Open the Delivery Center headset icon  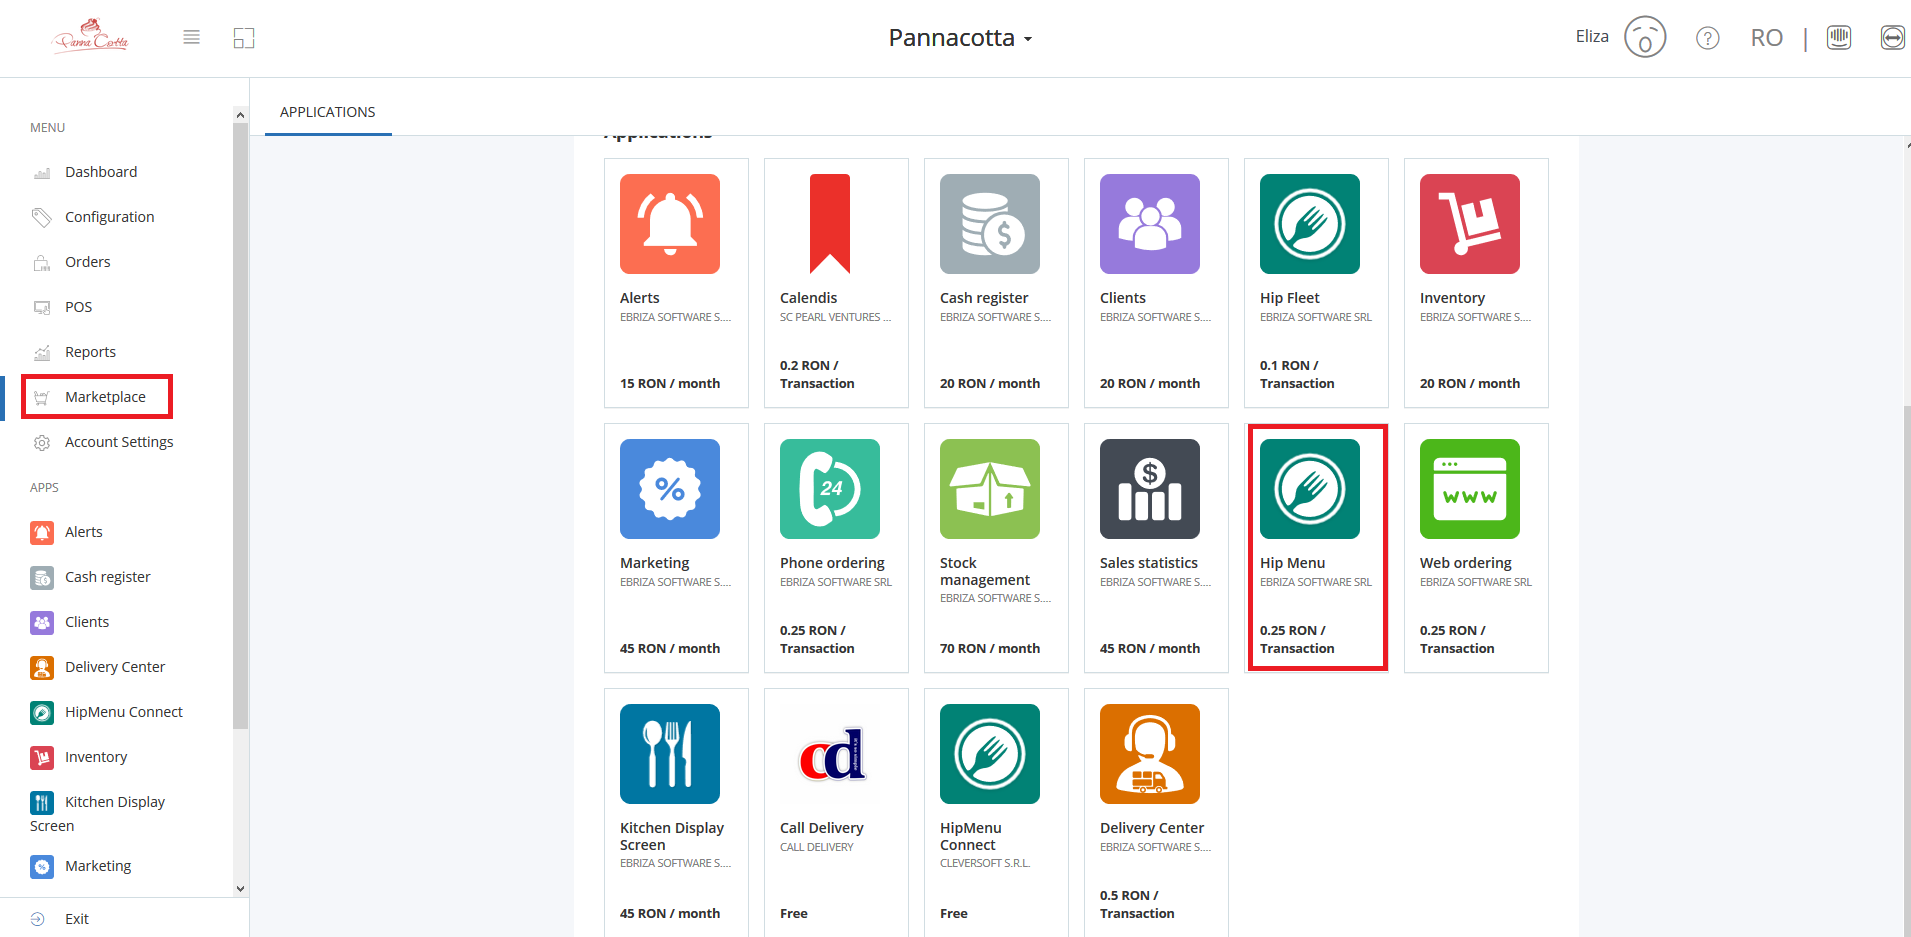1150,754
